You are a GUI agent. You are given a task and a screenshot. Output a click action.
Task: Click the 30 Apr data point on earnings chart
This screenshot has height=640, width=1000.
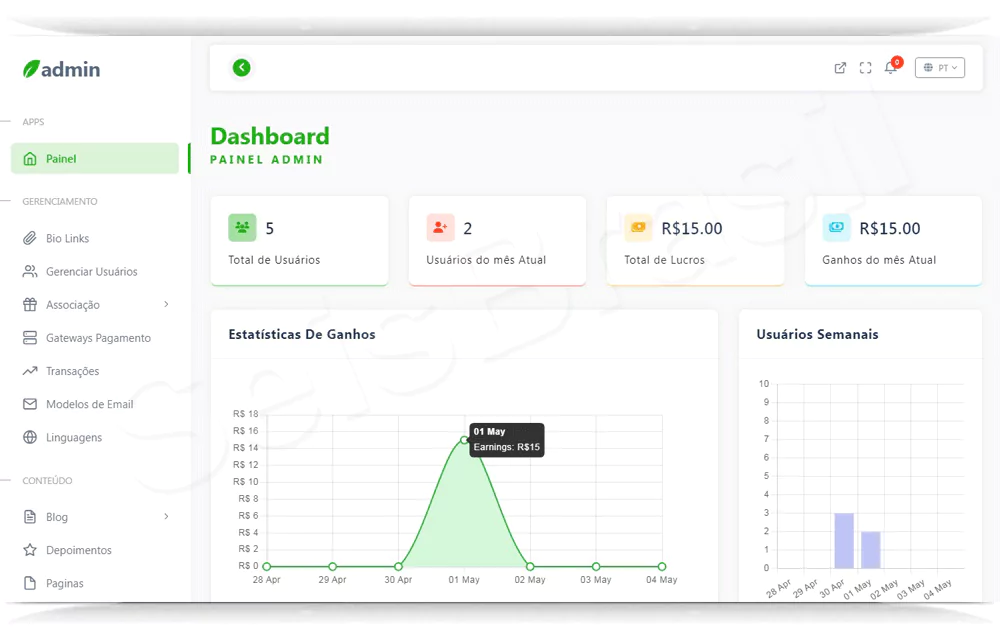pos(398,566)
